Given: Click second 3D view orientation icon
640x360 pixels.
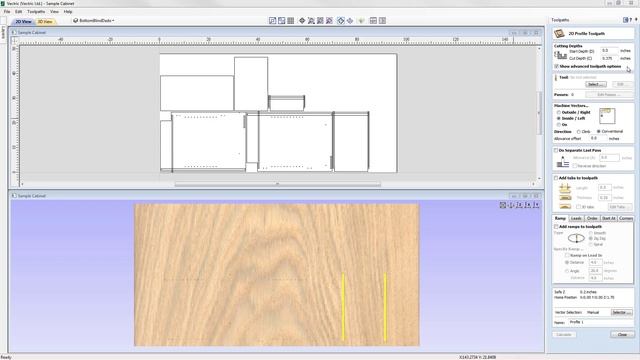Looking at the screenshot, I should click(x=511, y=205).
